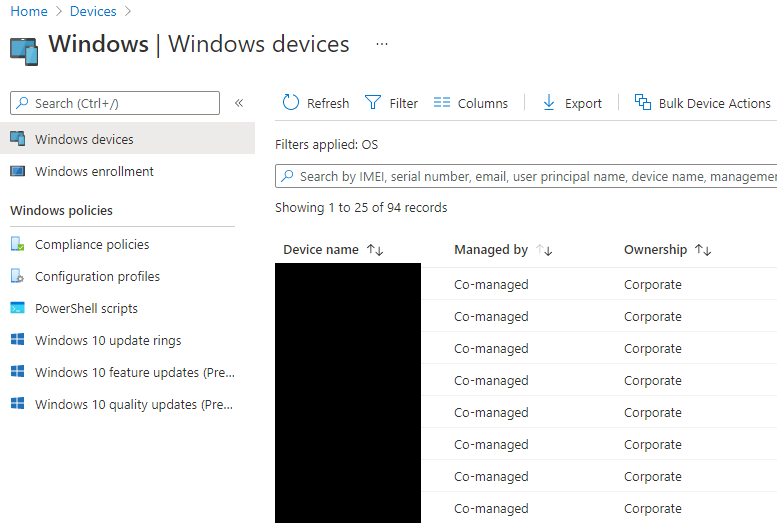Click the Filter button label
The width and height of the screenshot is (777, 523).
tap(403, 103)
